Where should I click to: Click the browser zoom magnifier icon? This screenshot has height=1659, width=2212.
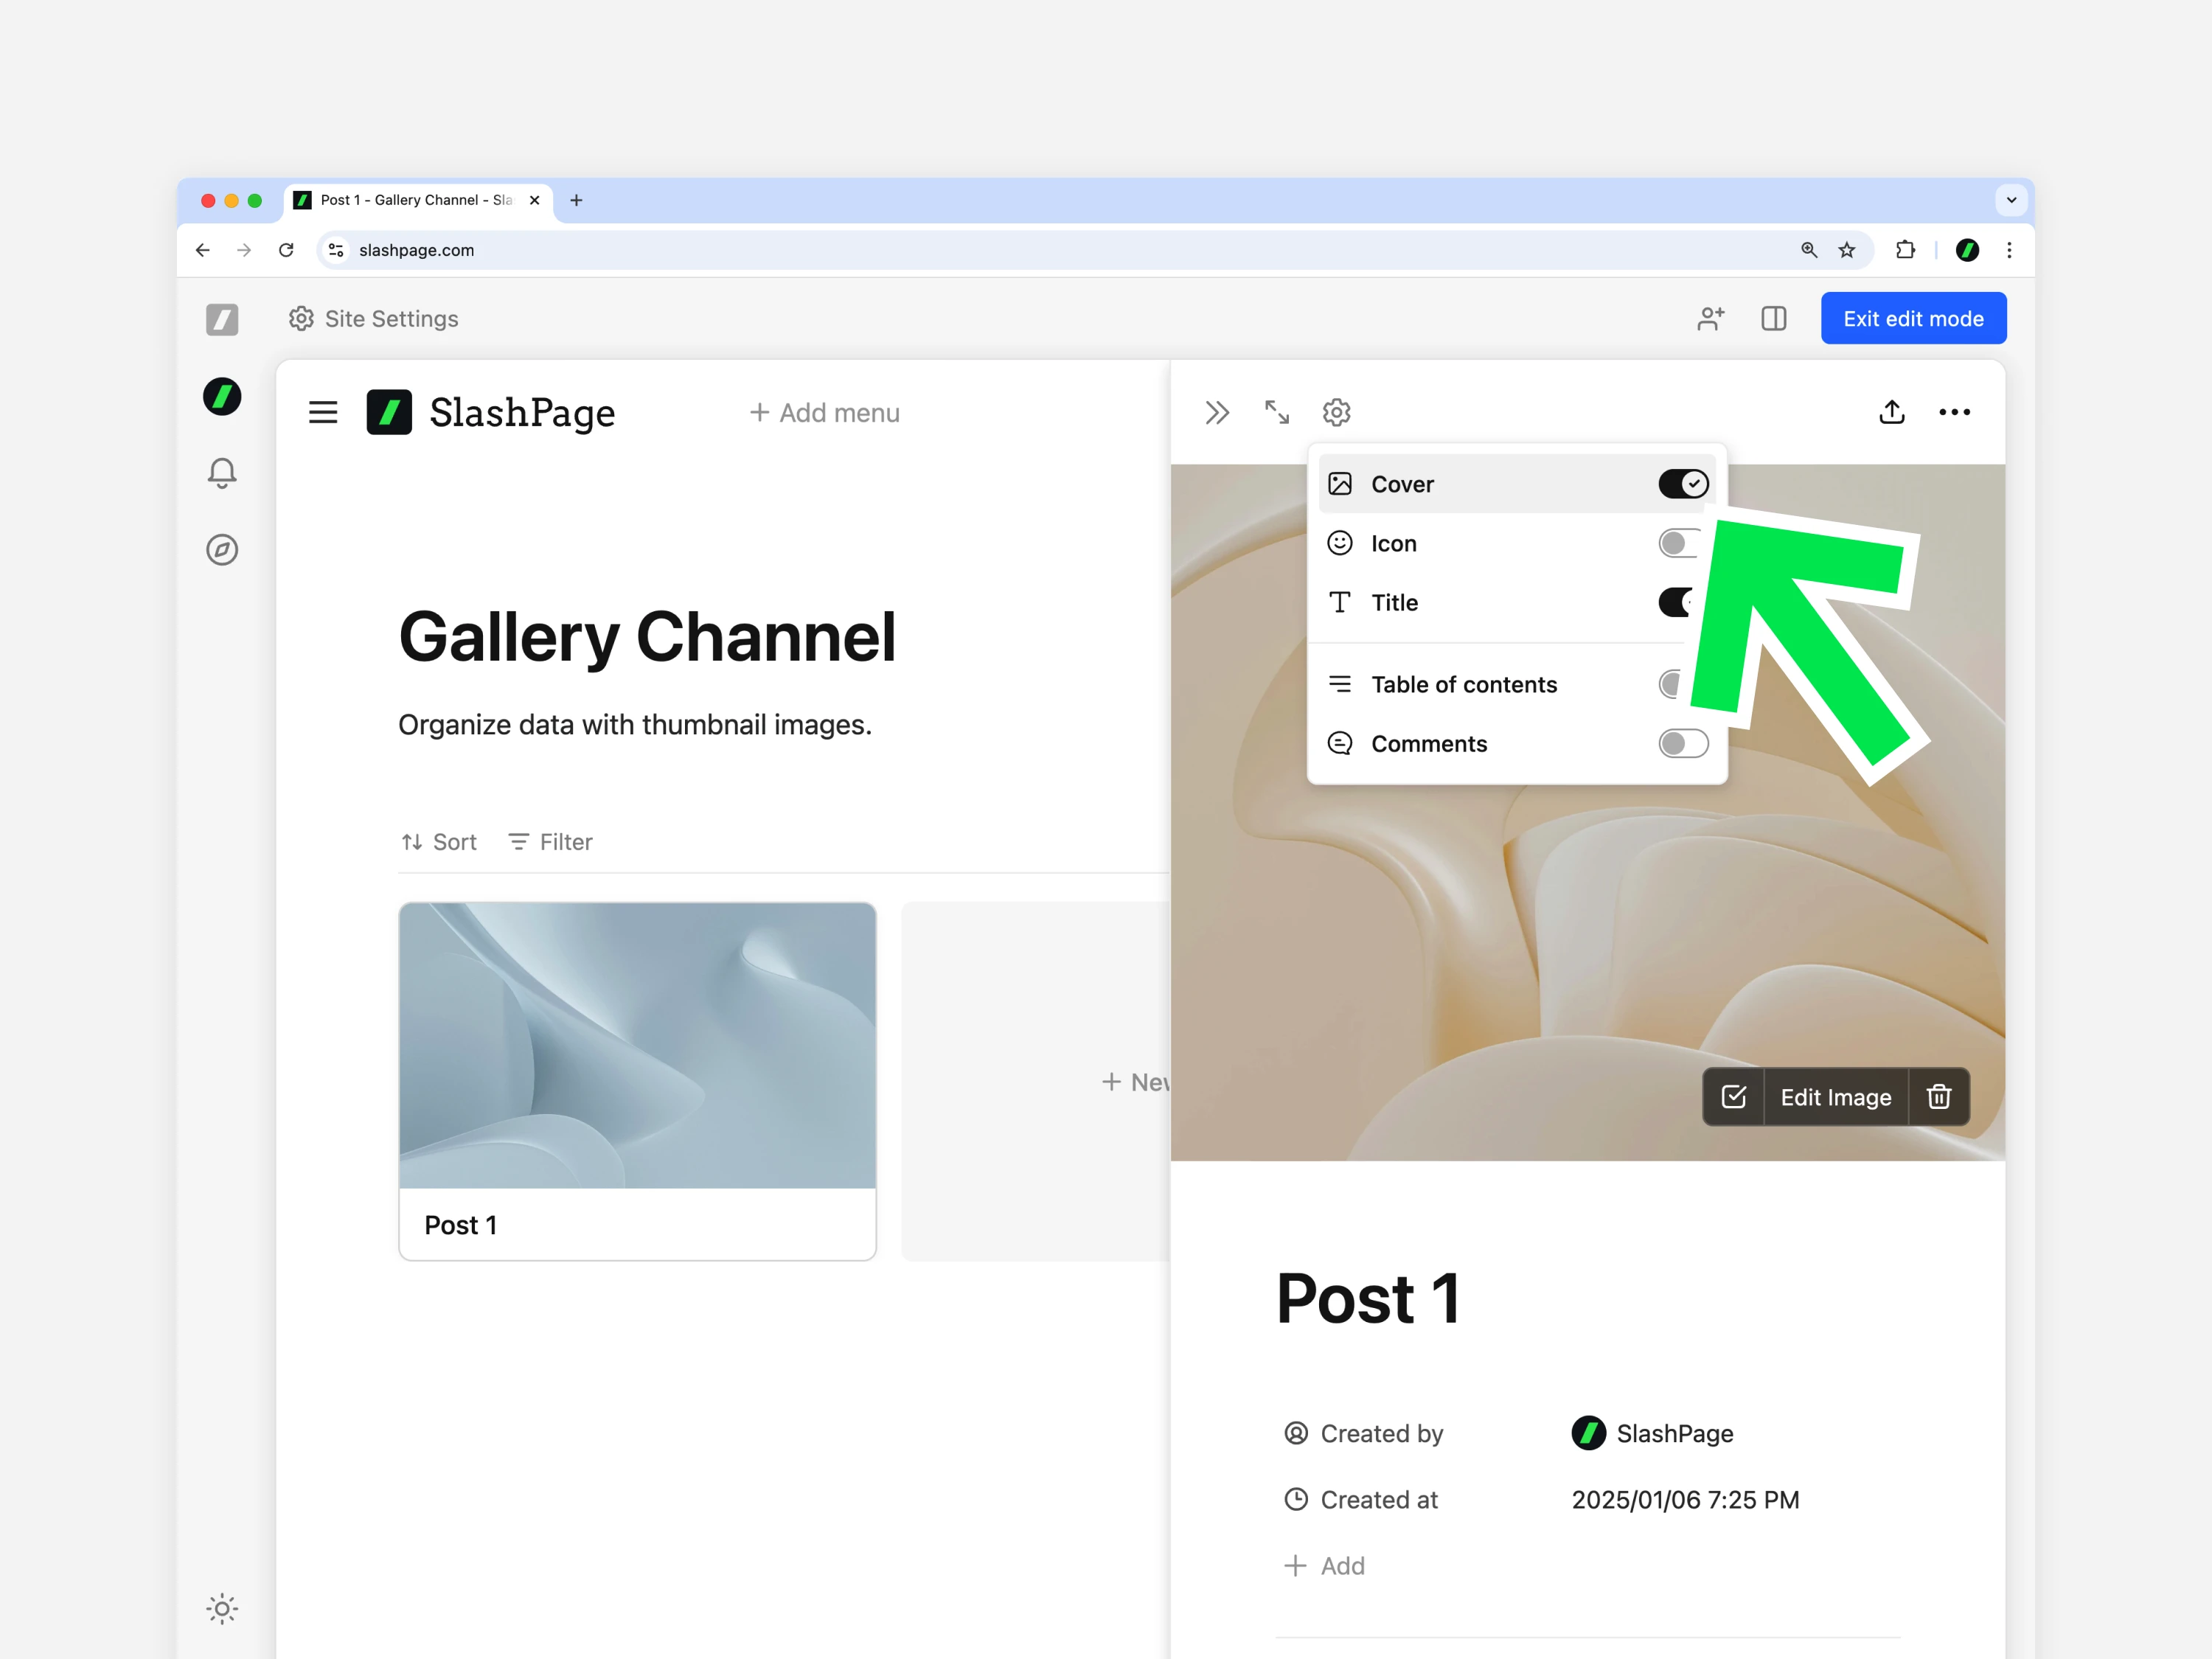1809,250
